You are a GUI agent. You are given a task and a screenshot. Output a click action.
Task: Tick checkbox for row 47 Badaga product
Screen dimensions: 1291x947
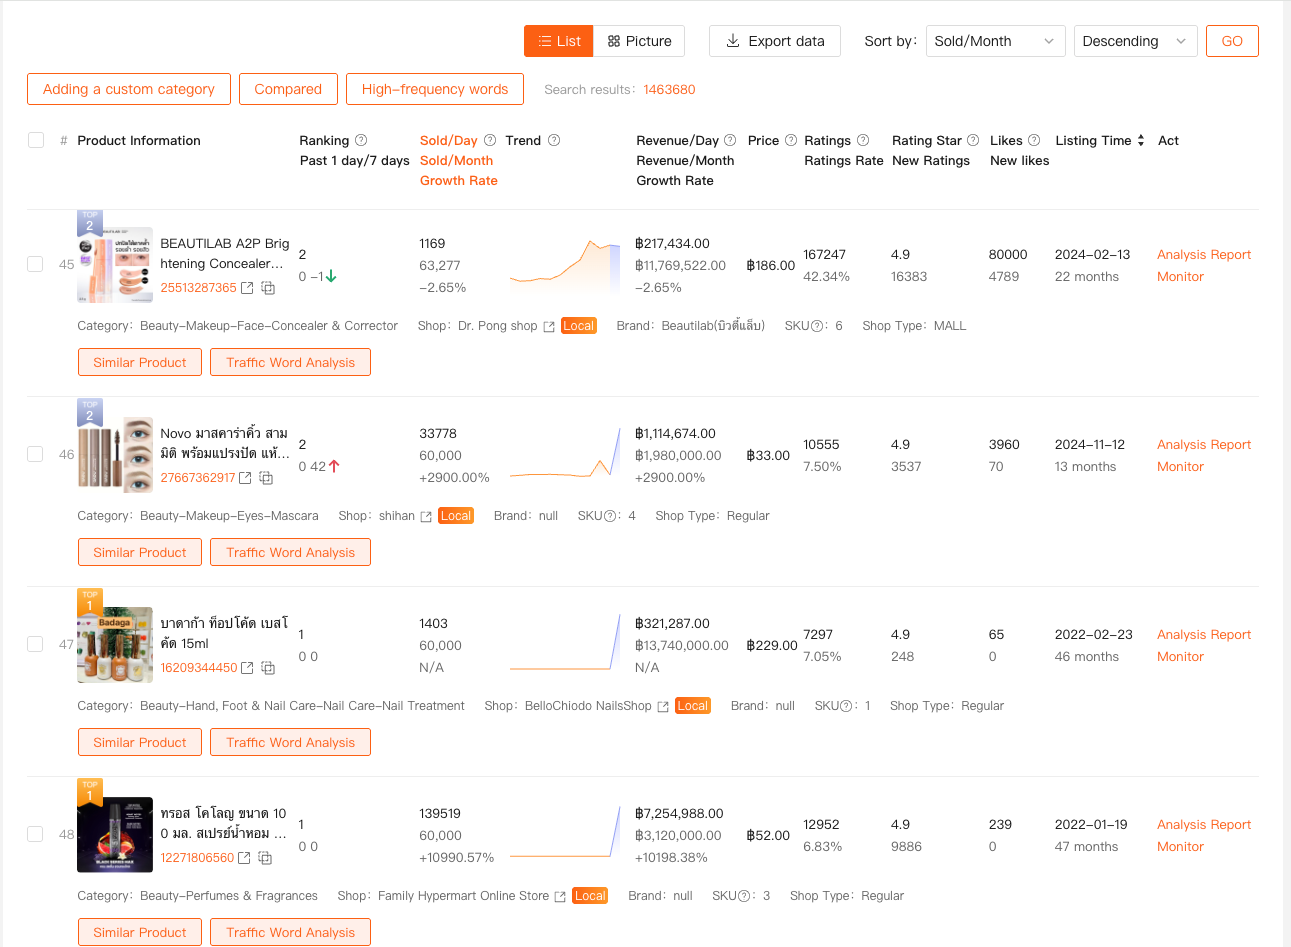pyautogui.click(x=35, y=644)
